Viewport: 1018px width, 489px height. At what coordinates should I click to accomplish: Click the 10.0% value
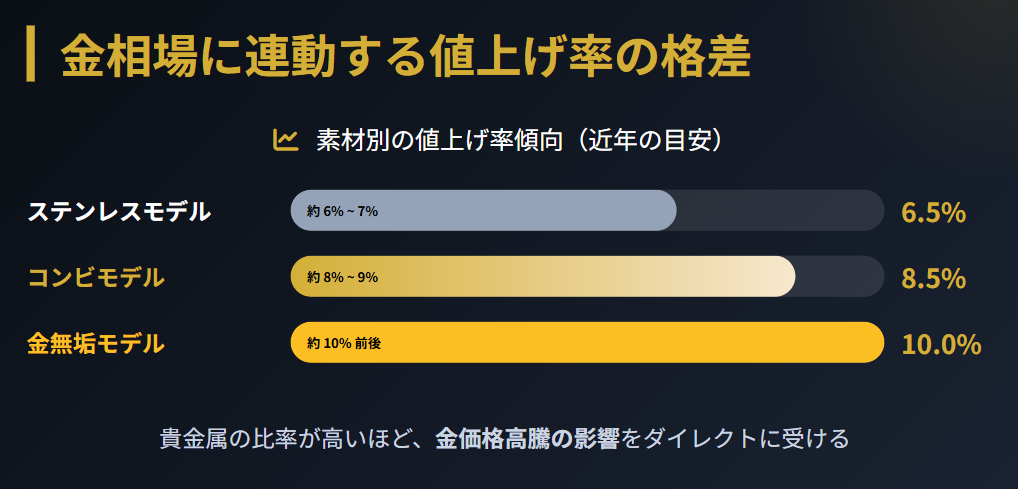pyautogui.click(x=941, y=344)
